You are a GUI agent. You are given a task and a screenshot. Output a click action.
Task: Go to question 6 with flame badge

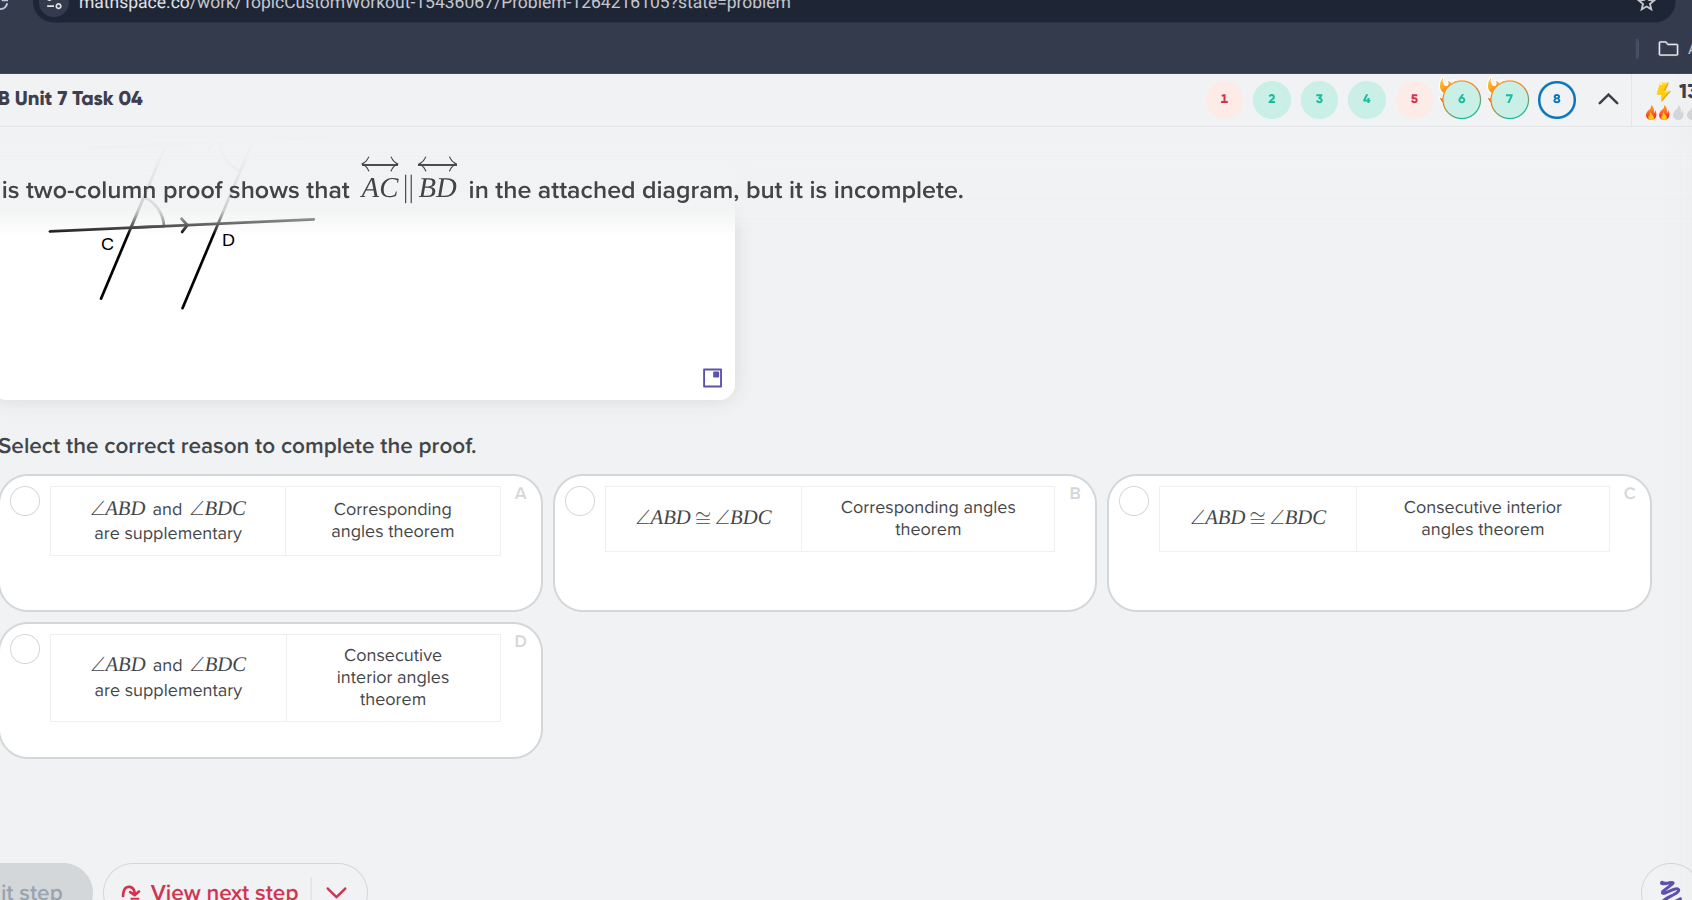click(1461, 100)
